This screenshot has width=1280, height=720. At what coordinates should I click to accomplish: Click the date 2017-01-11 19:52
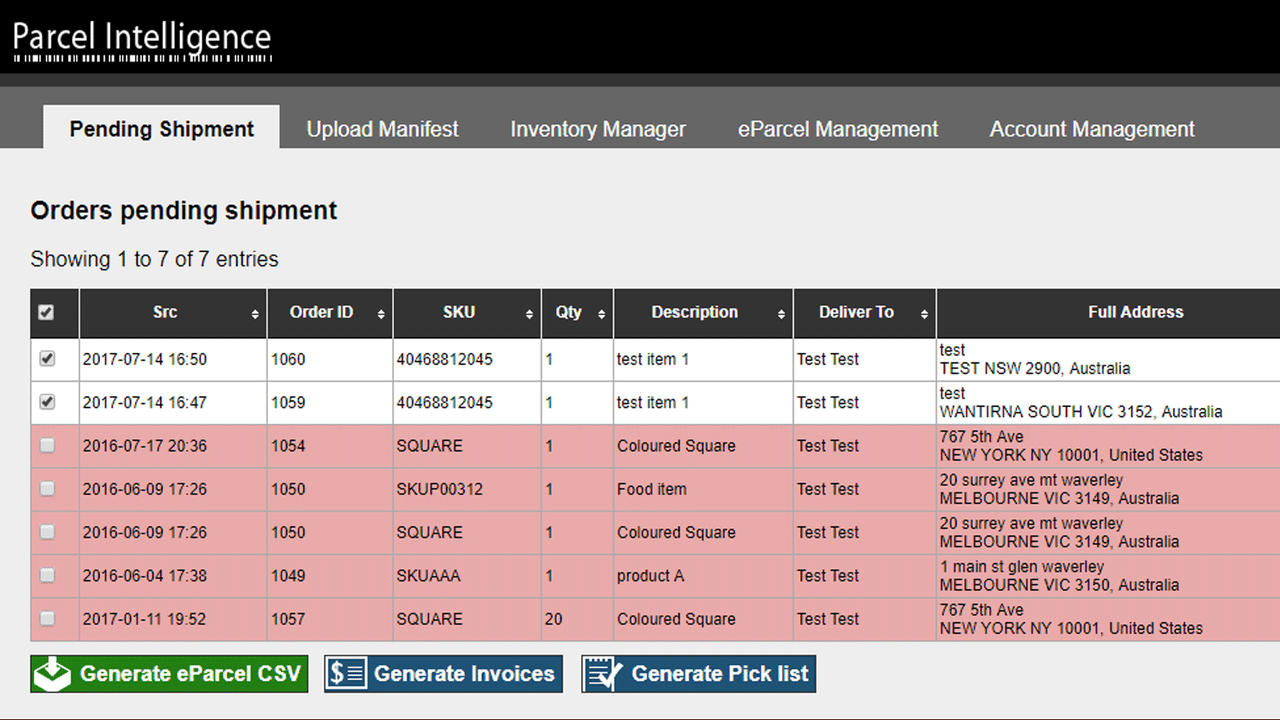pos(144,619)
